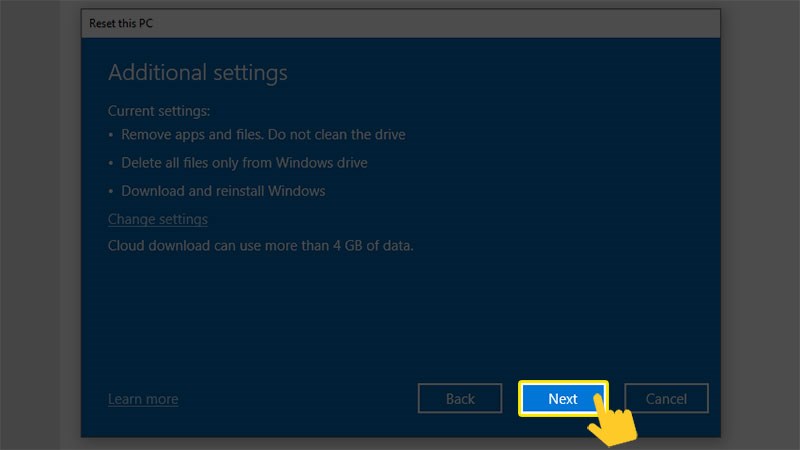Click bullet point before 'Delete all files'
The width and height of the screenshot is (800, 450).
[111, 163]
